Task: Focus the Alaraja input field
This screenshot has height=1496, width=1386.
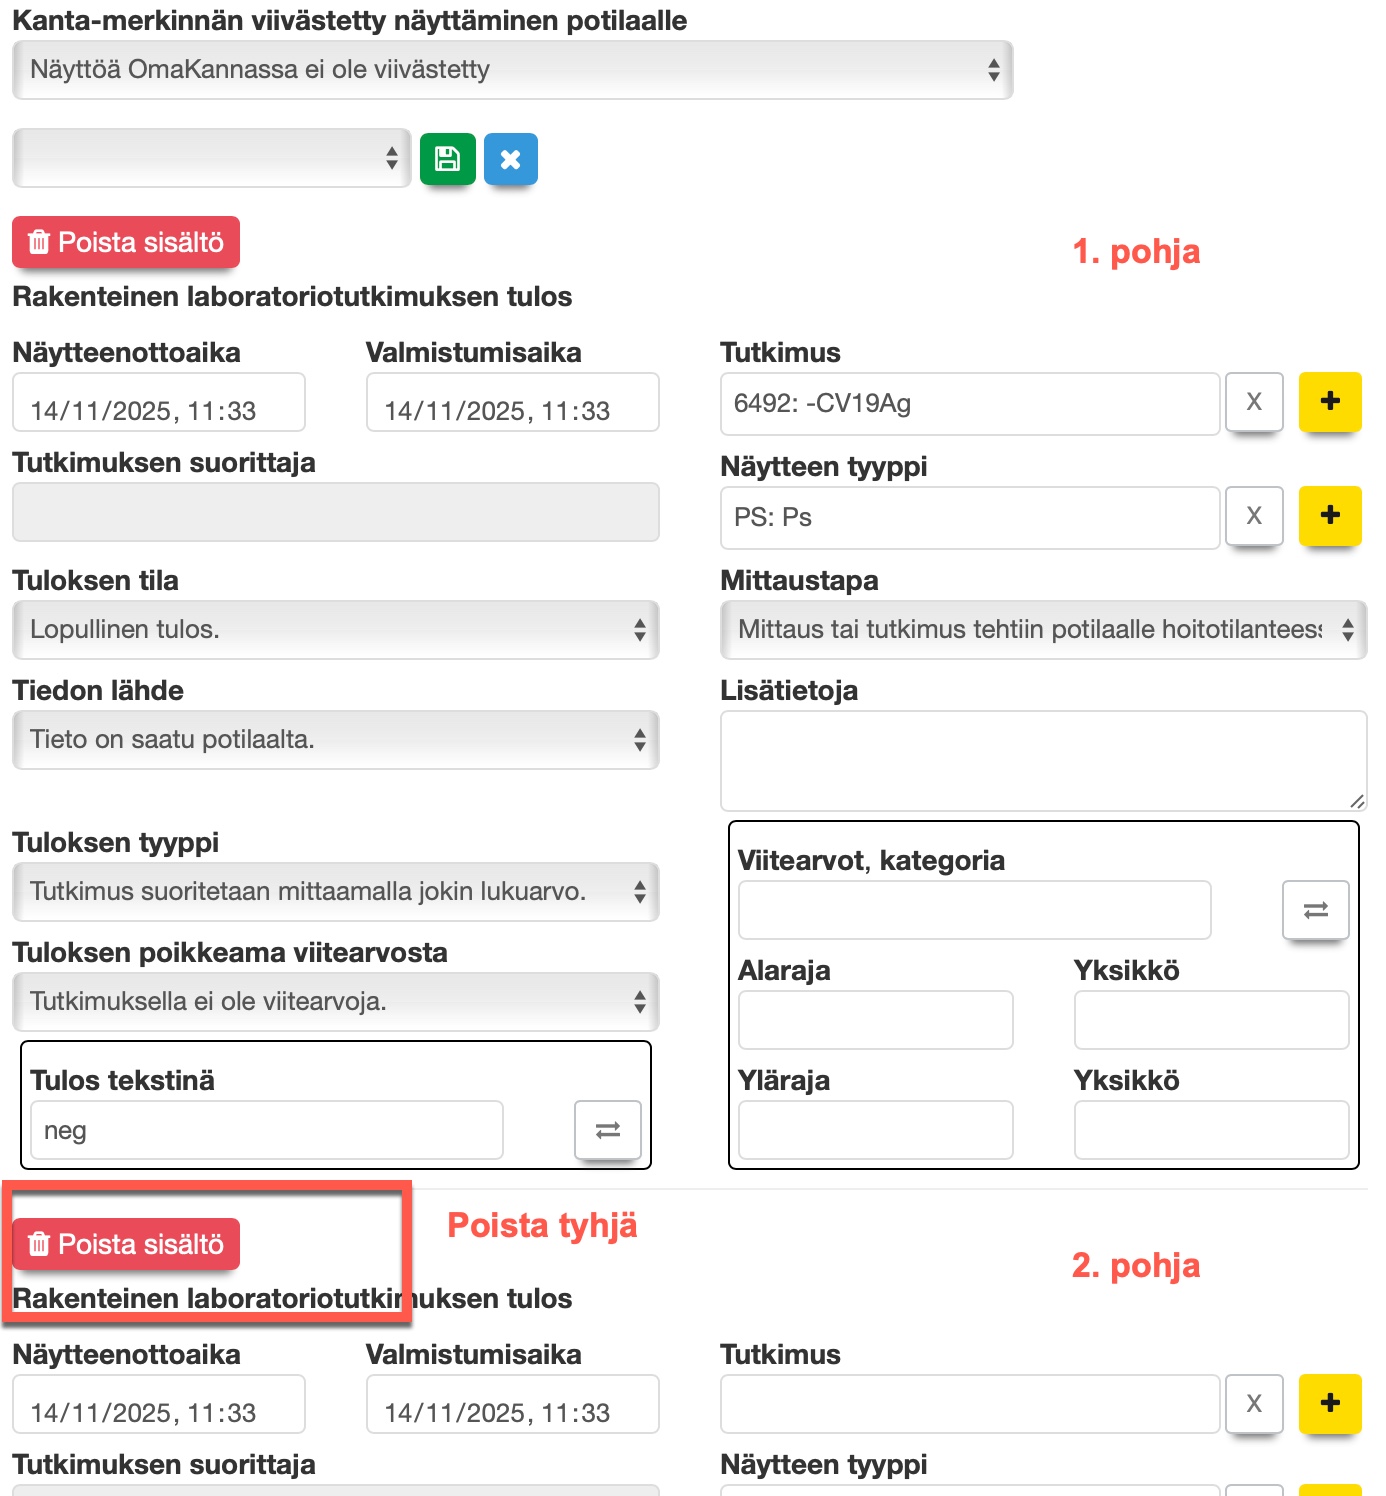Action: tap(875, 1020)
